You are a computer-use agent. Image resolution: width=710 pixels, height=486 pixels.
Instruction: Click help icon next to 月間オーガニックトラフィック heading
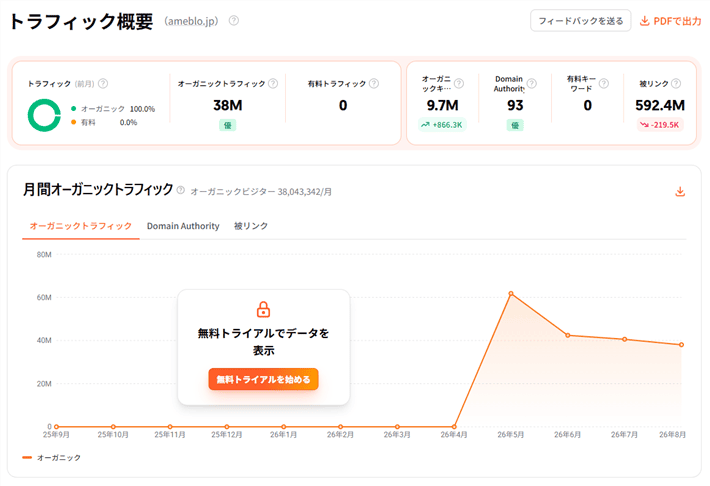pyautogui.click(x=181, y=190)
